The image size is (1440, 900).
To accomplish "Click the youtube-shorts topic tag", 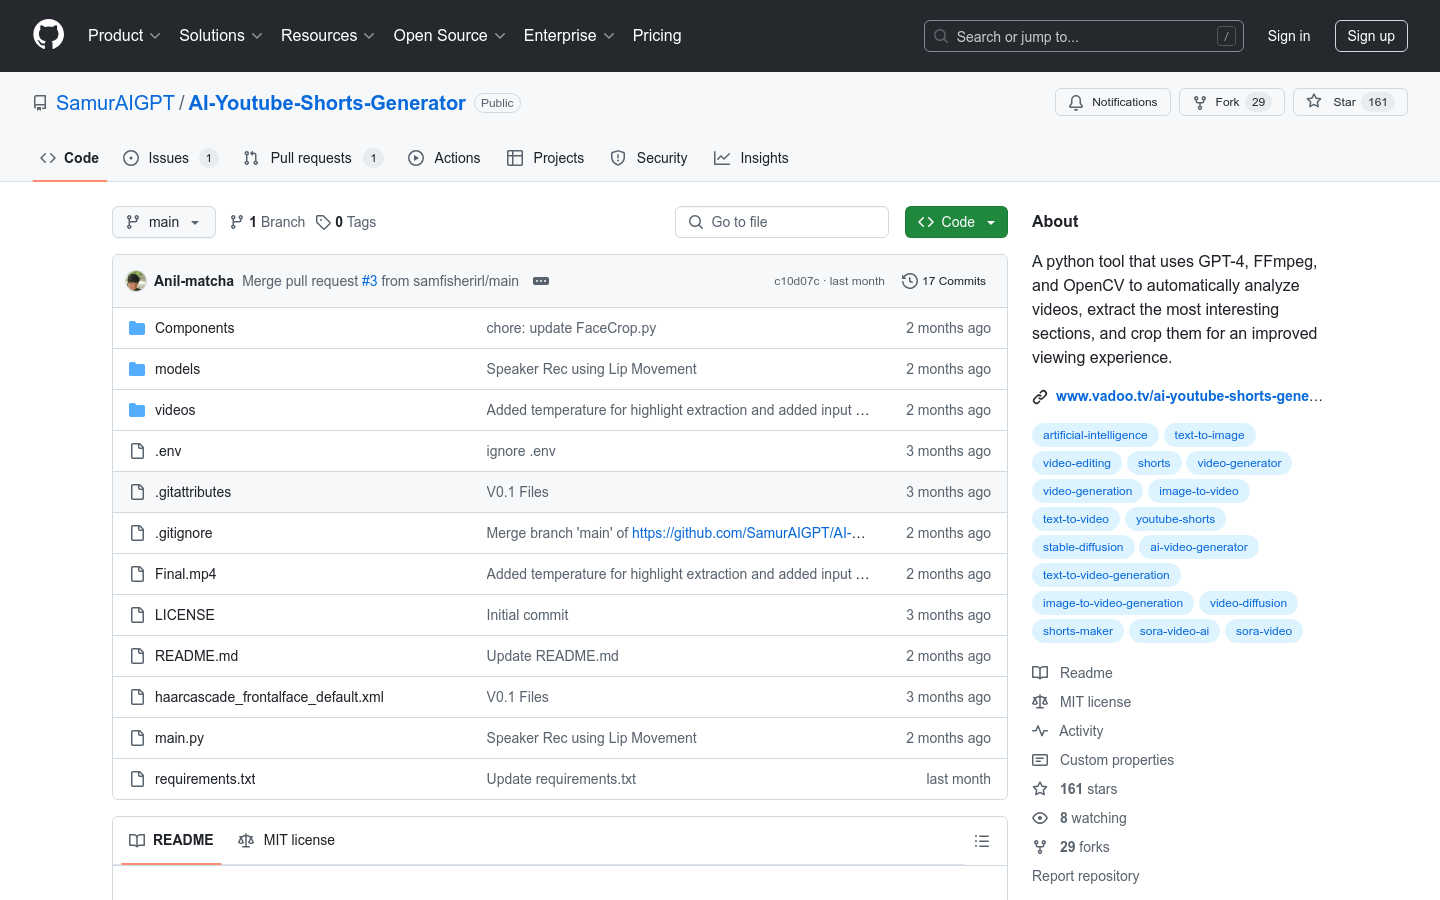I will pyautogui.click(x=1175, y=519).
